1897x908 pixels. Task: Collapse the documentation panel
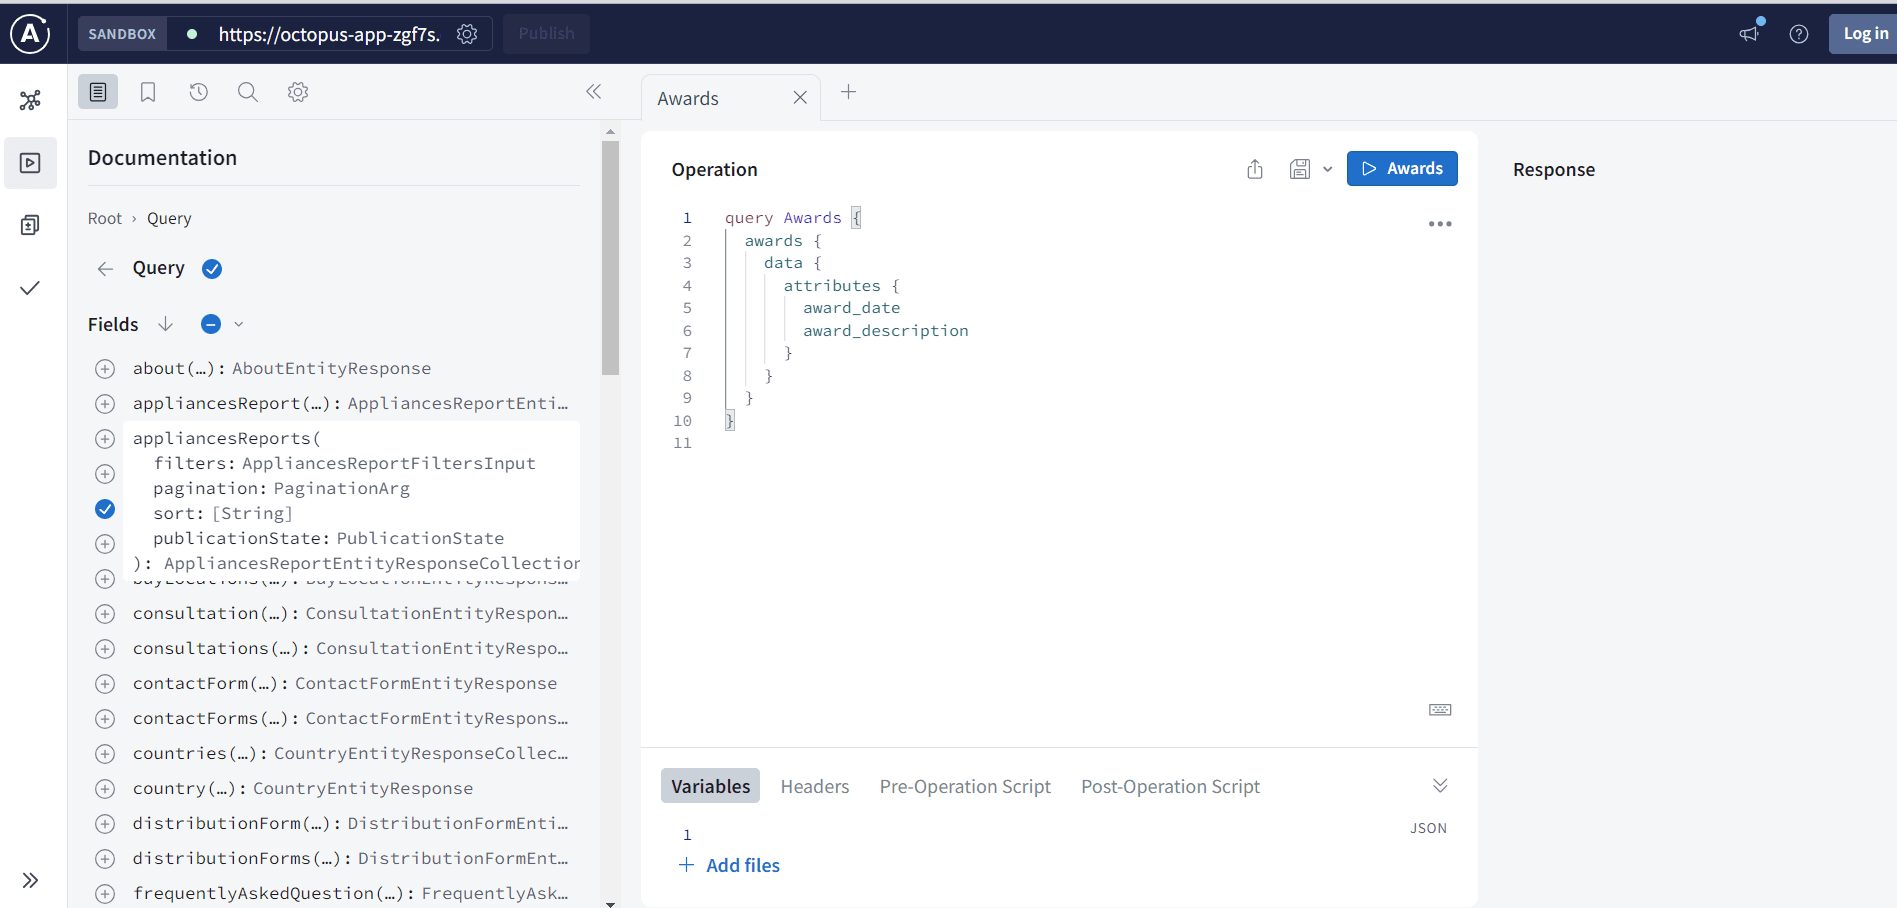tap(593, 92)
